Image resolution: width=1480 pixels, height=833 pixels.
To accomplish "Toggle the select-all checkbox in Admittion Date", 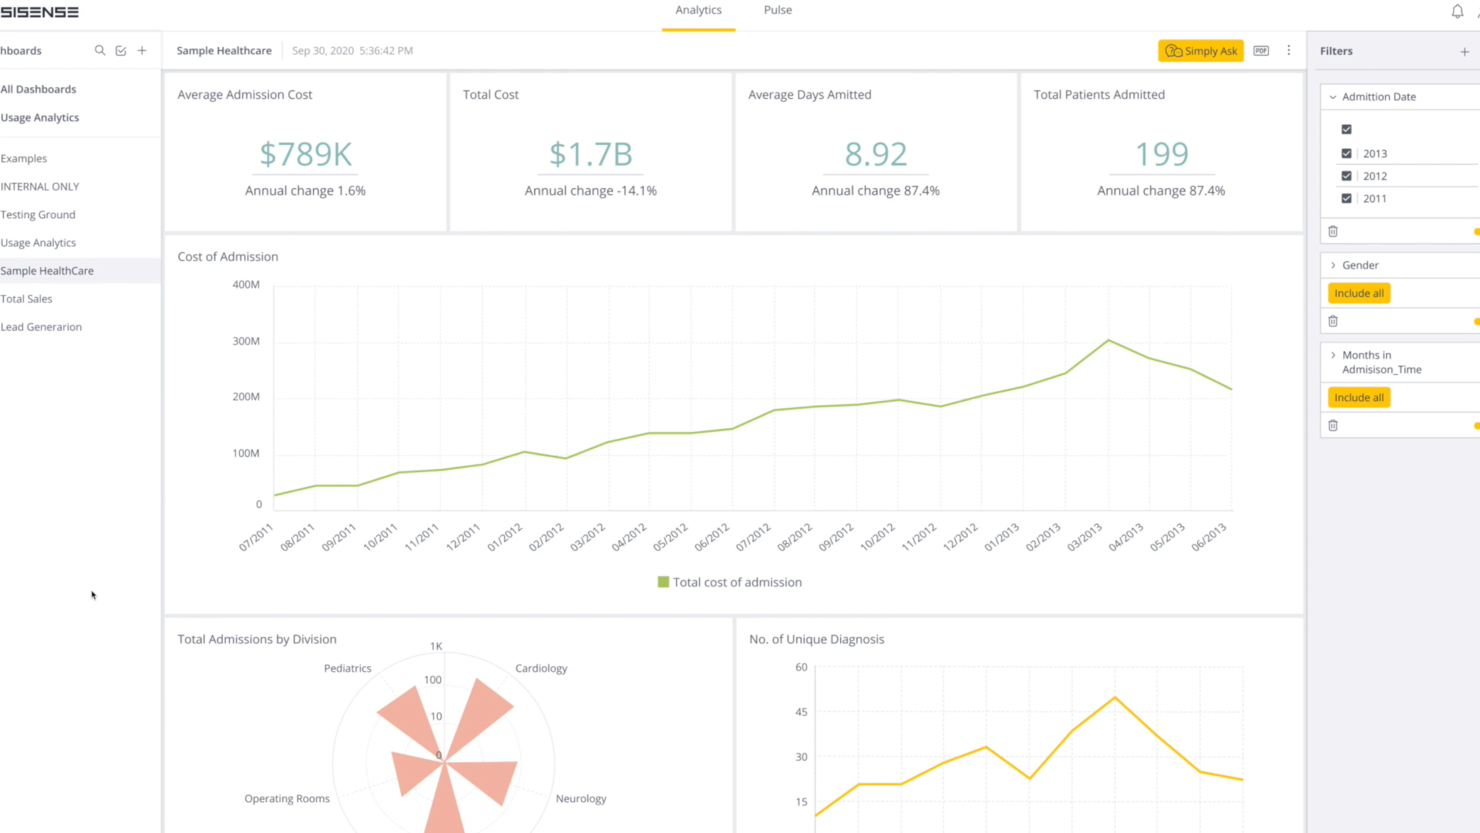I will 1347,129.
